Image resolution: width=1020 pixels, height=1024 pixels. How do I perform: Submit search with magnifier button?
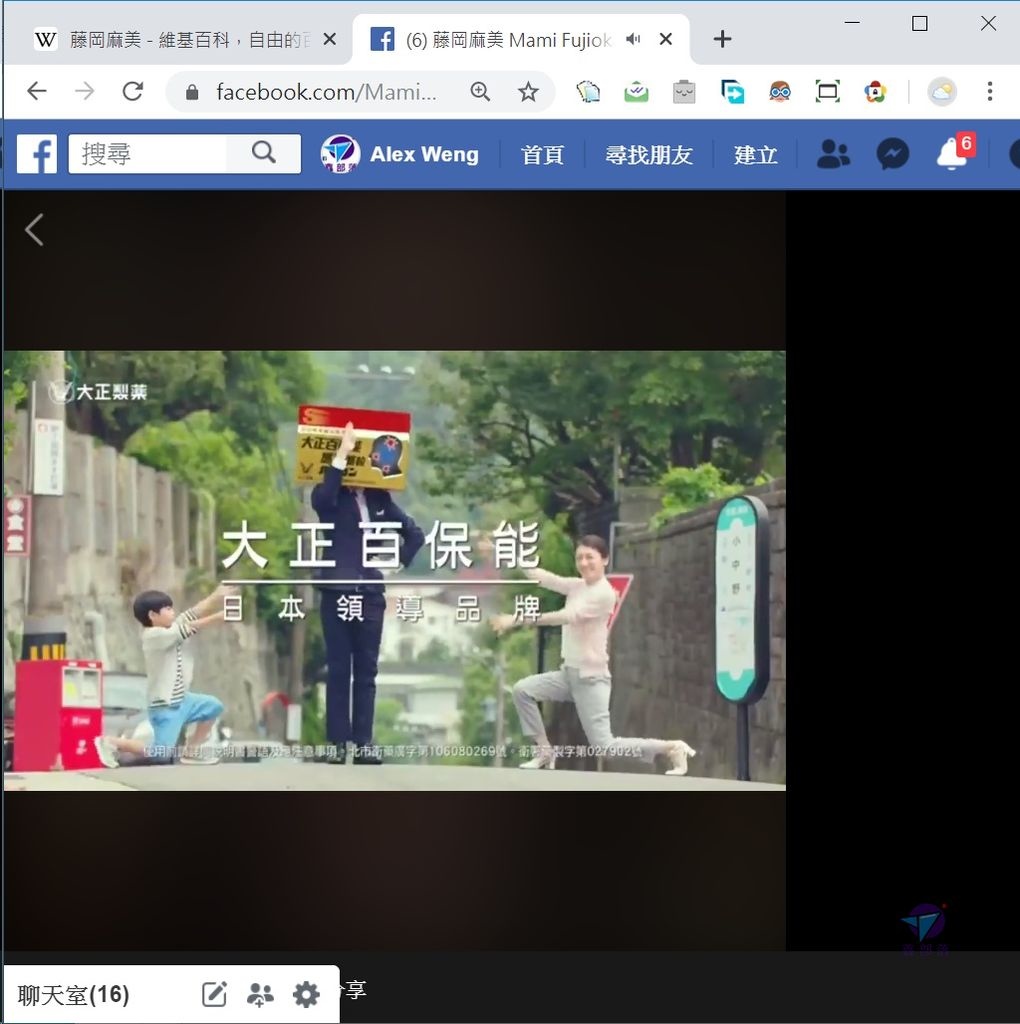pos(263,154)
